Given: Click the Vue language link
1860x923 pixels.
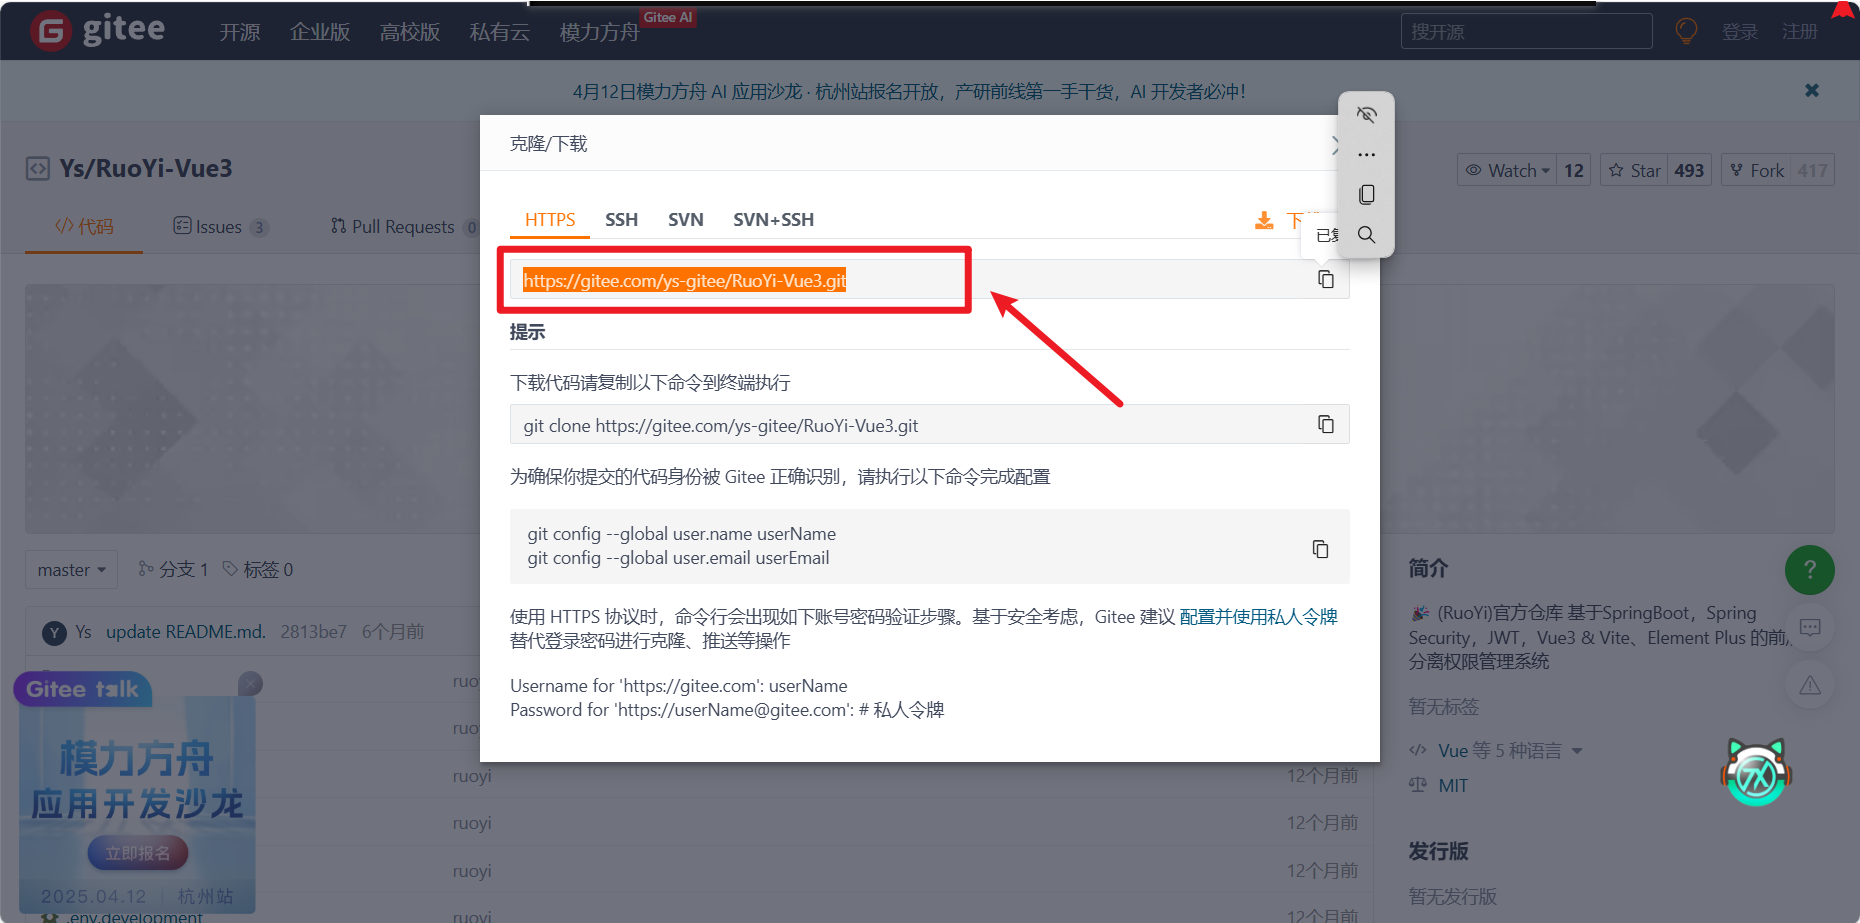Looking at the screenshot, I should tap(1453, 751).
